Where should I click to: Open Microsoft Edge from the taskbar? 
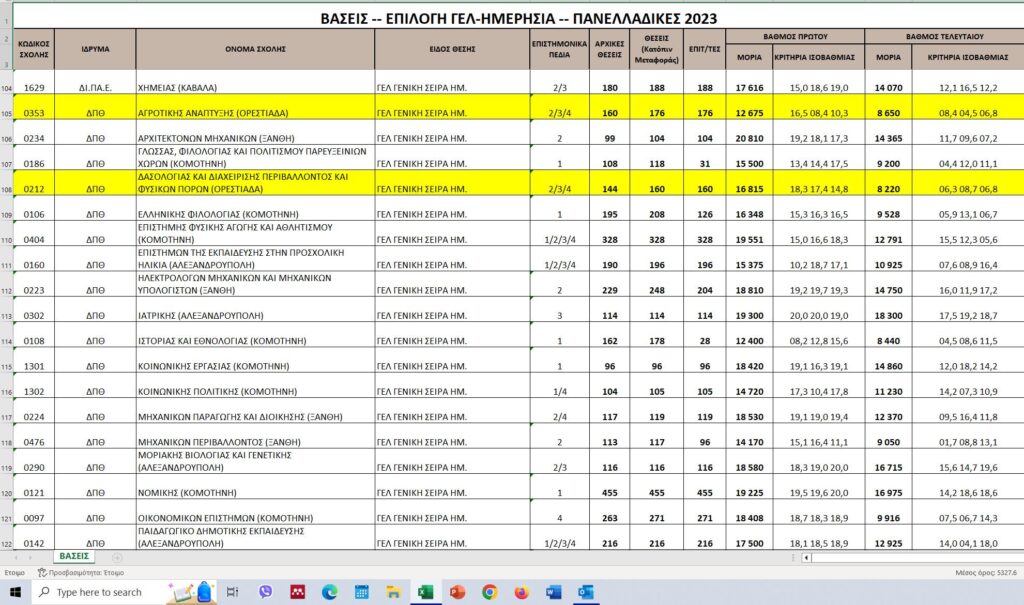(330, 592)
